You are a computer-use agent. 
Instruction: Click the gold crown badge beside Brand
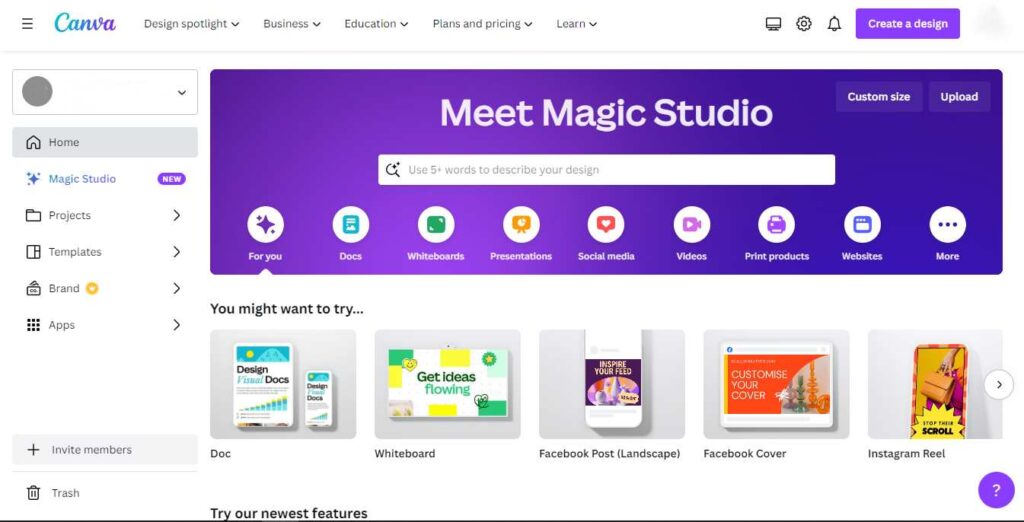tap(92, 288)
